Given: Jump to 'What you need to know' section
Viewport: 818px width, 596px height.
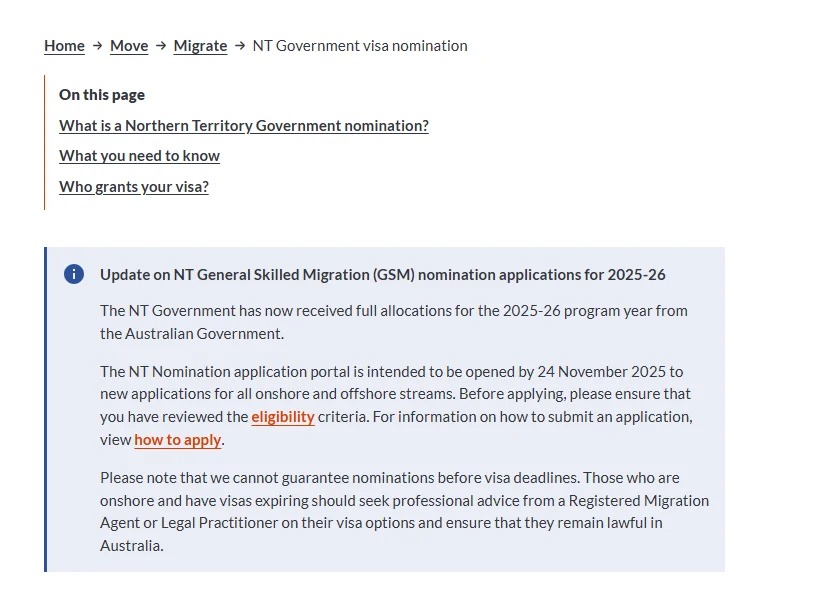Looking at the screenshot, I should [x=139, y=156].
